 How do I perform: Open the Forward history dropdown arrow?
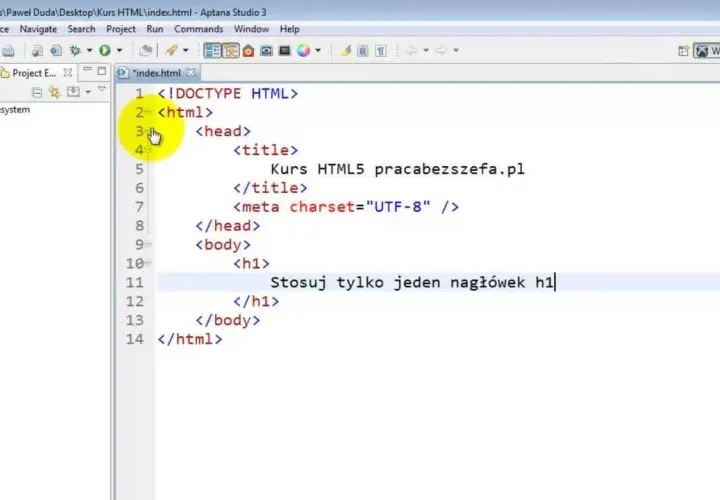click(456, 51)
